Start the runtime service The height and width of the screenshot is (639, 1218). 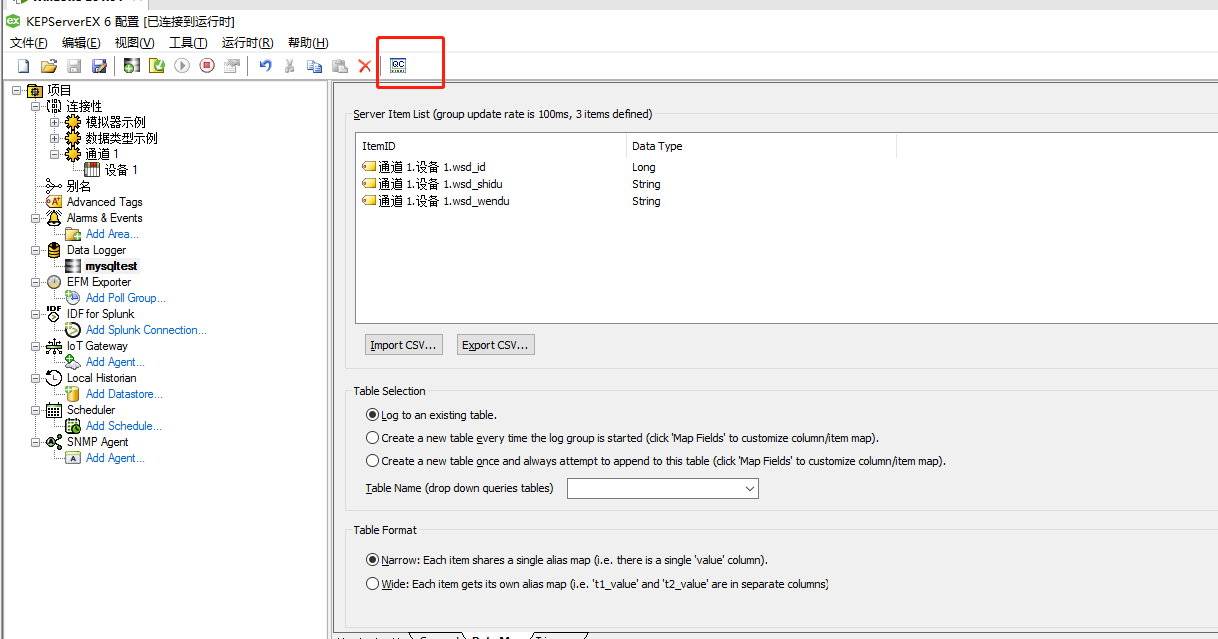tap(182, 65)
